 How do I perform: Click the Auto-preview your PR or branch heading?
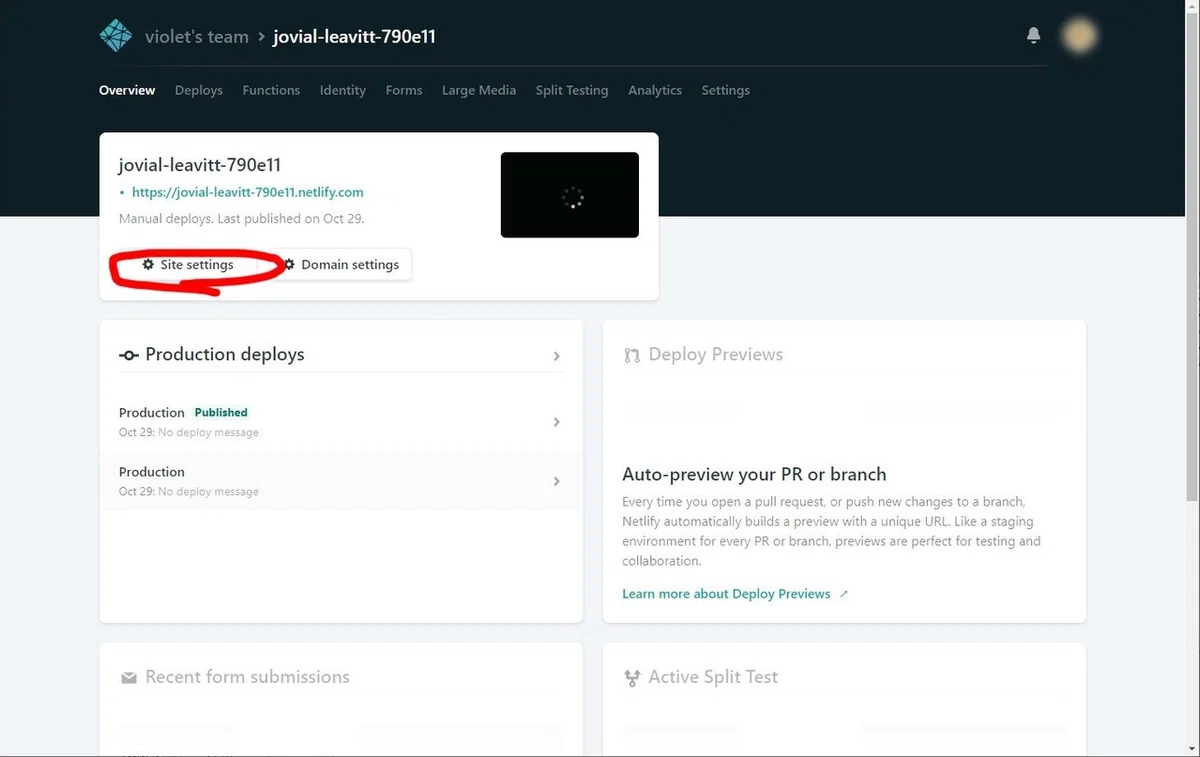tap(754, 474)
